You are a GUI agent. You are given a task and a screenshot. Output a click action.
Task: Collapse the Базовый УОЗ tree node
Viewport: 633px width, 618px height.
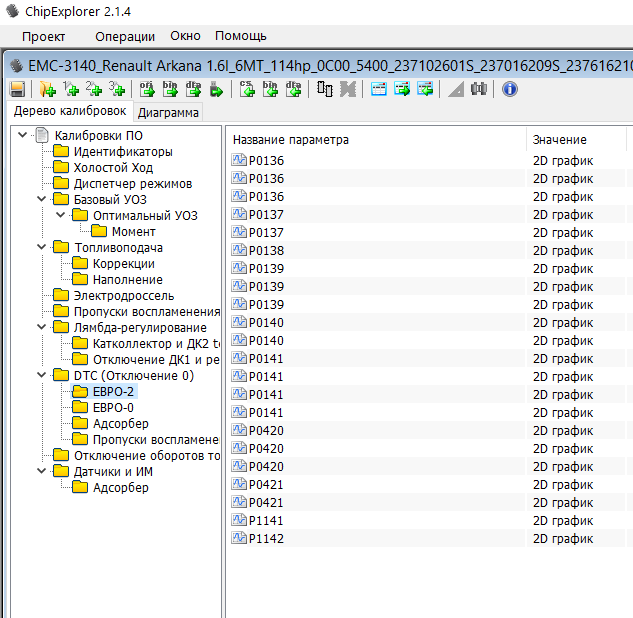point(42,199)
